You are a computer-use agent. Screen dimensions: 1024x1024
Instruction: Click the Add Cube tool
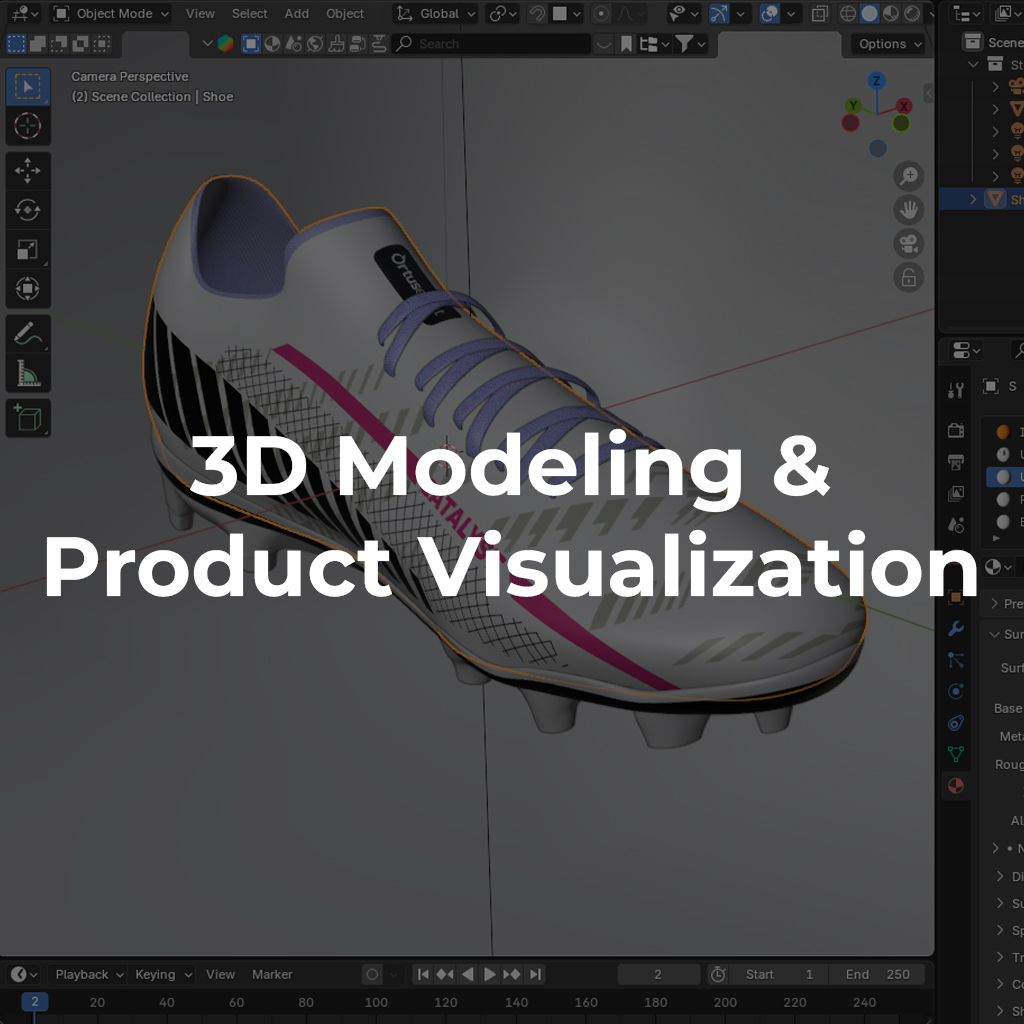click(x=27, y=417)
